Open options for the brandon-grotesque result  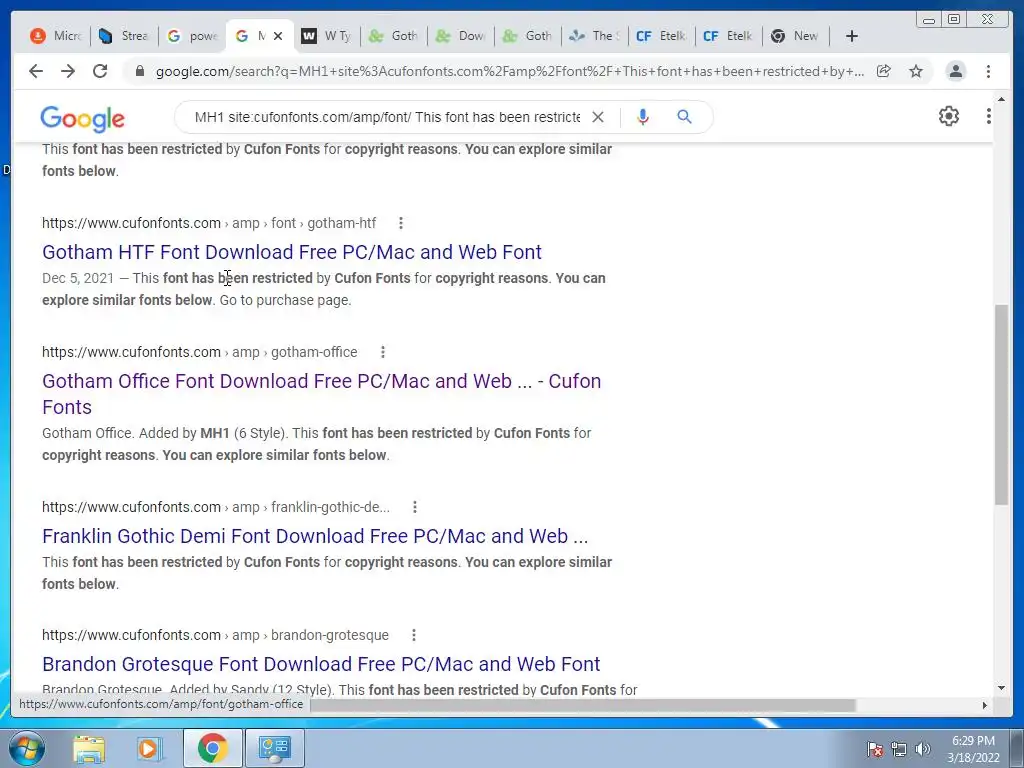click(x=413, y=635)
